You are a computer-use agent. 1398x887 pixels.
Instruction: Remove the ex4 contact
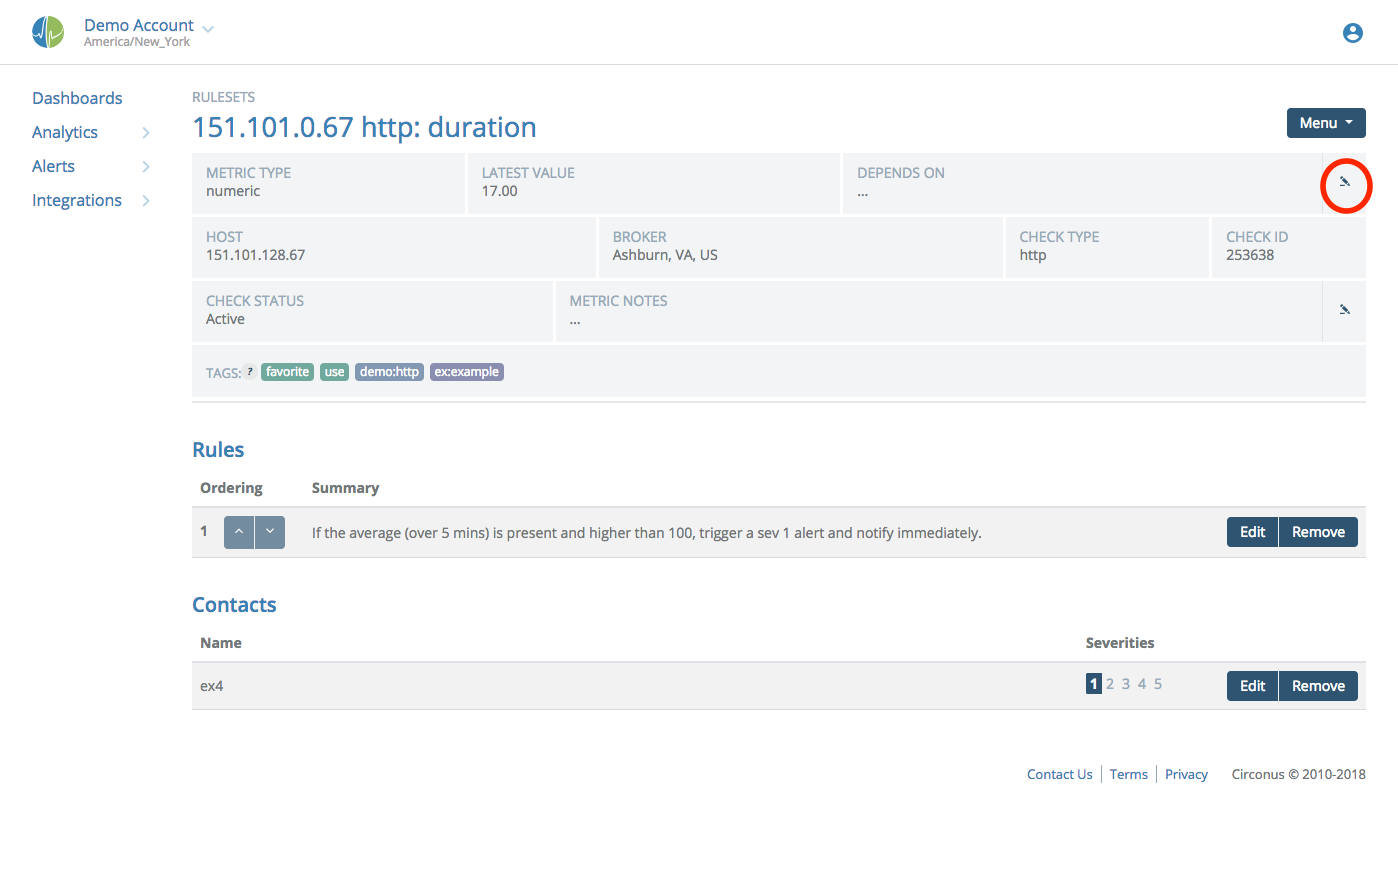click(1318, 685)
